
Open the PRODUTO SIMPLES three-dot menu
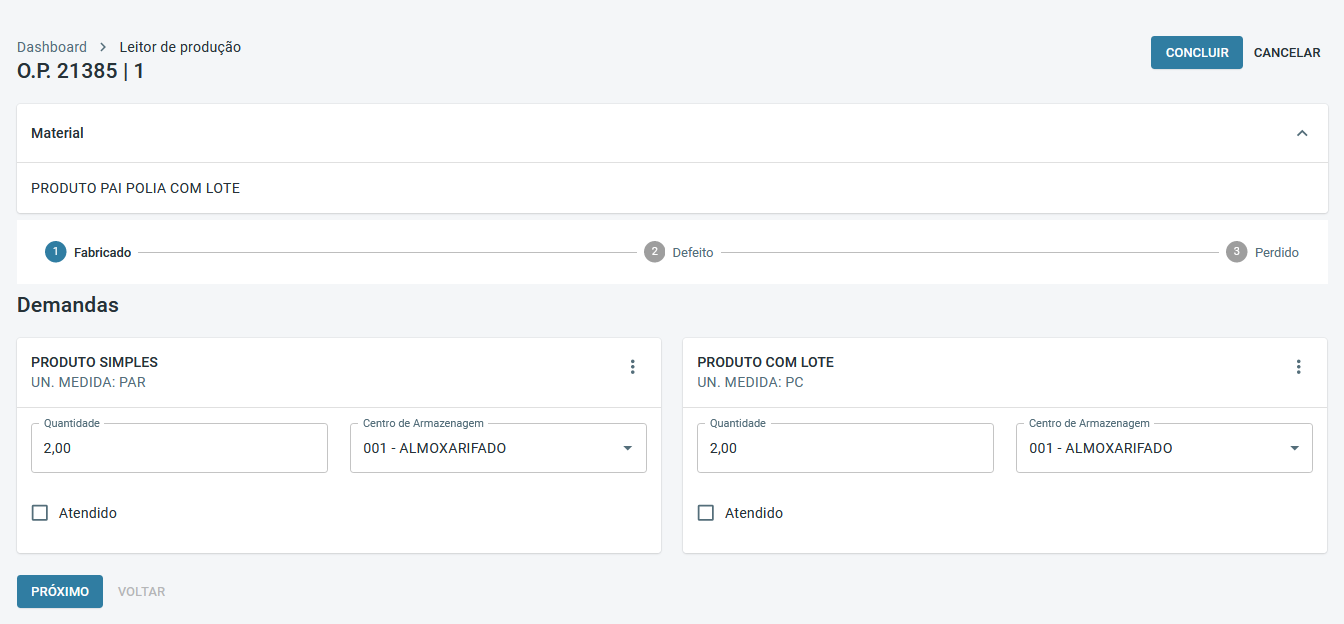tap(632, 367)
